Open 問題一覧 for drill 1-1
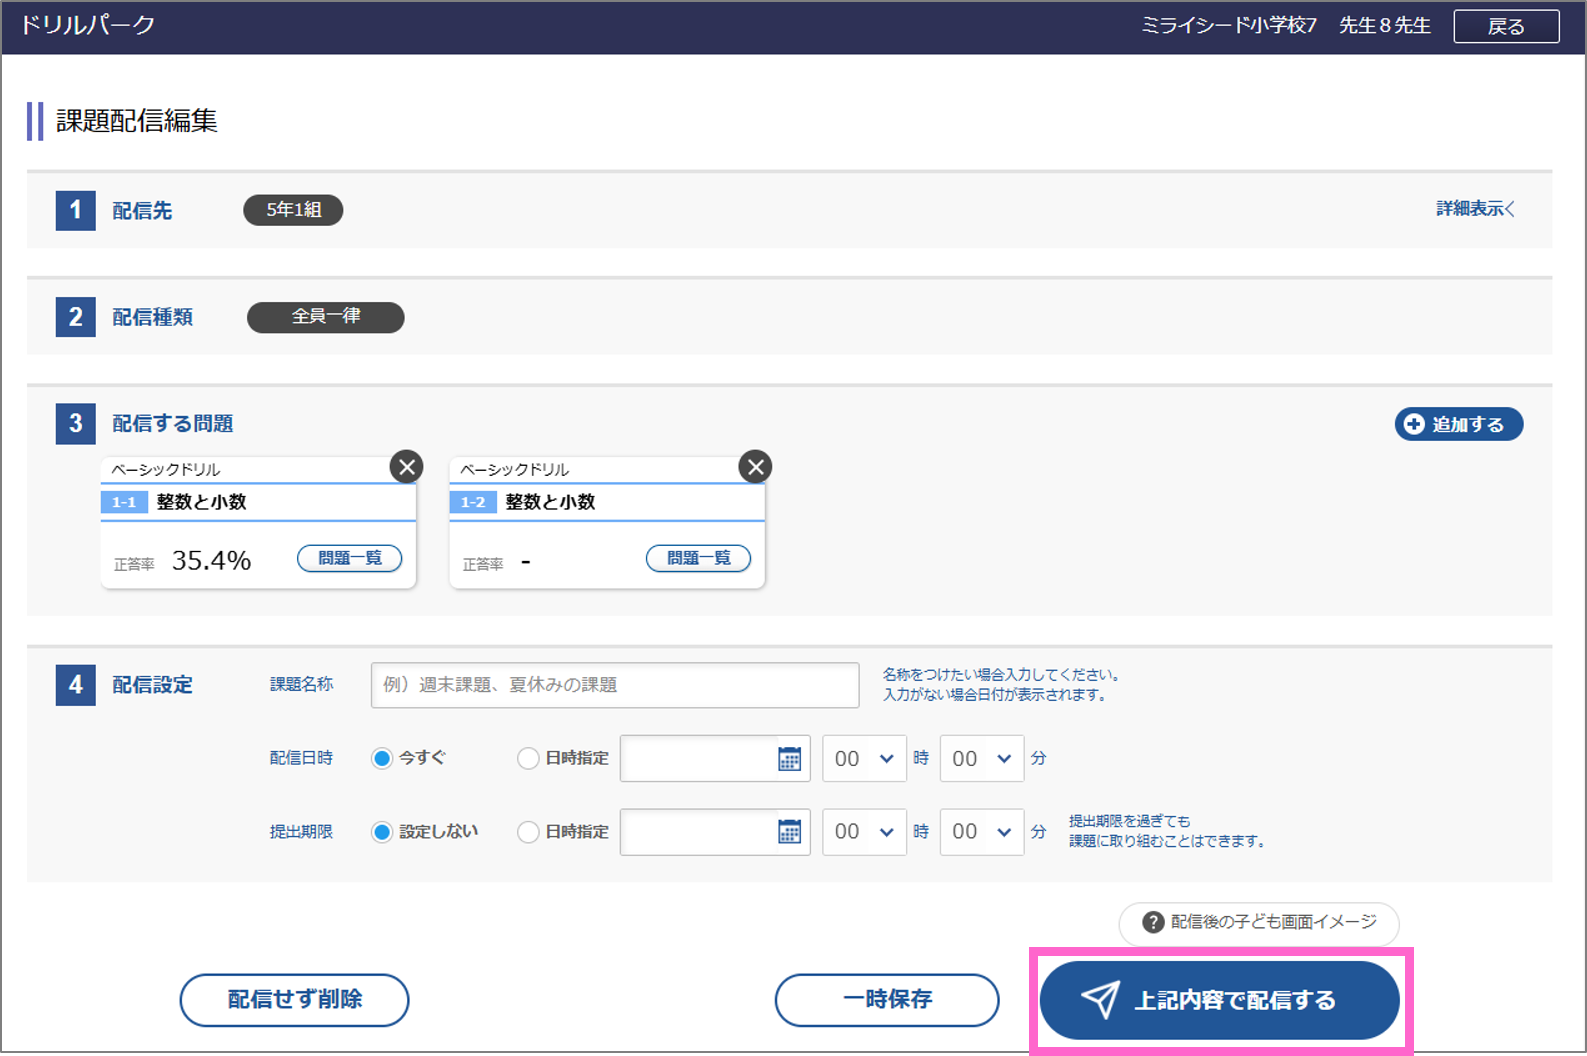This screenshot has height=1056, width=1587. tap(350, 558)
